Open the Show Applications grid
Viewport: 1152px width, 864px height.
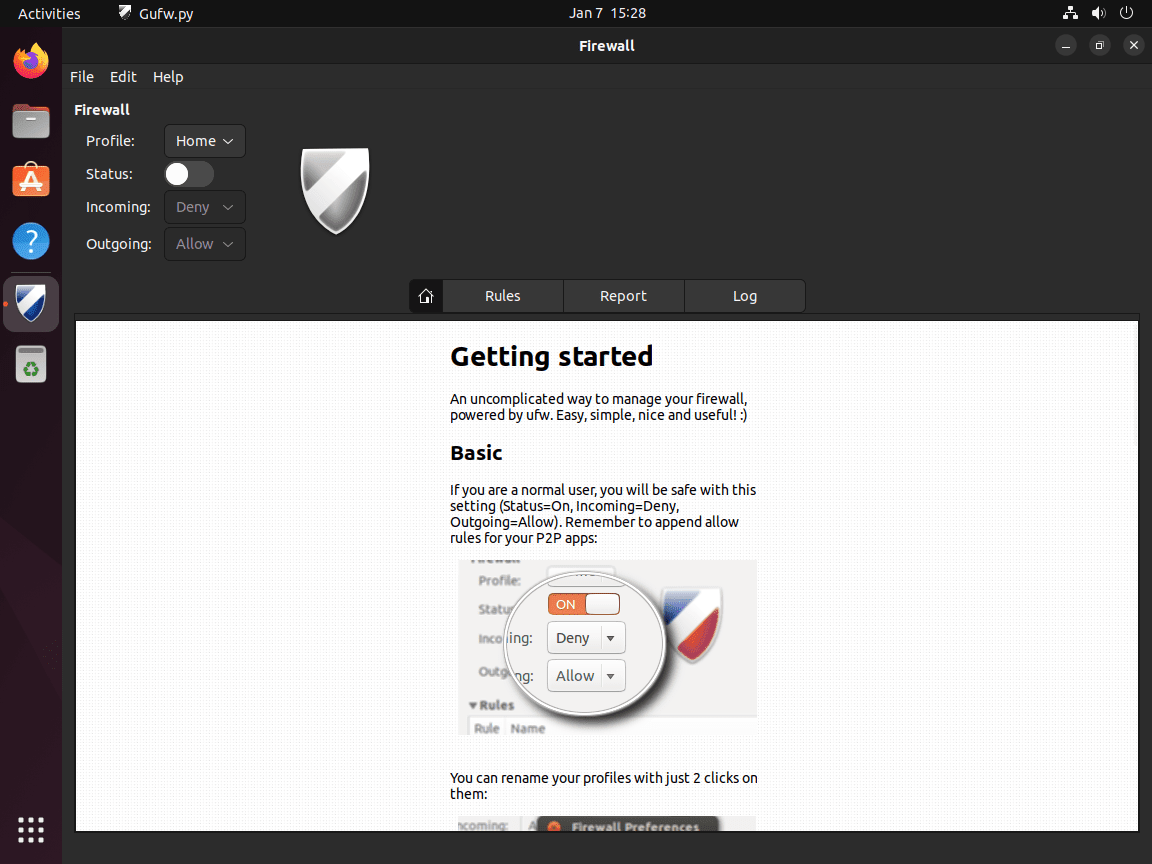pyautogui.click(x=30, y=830)
